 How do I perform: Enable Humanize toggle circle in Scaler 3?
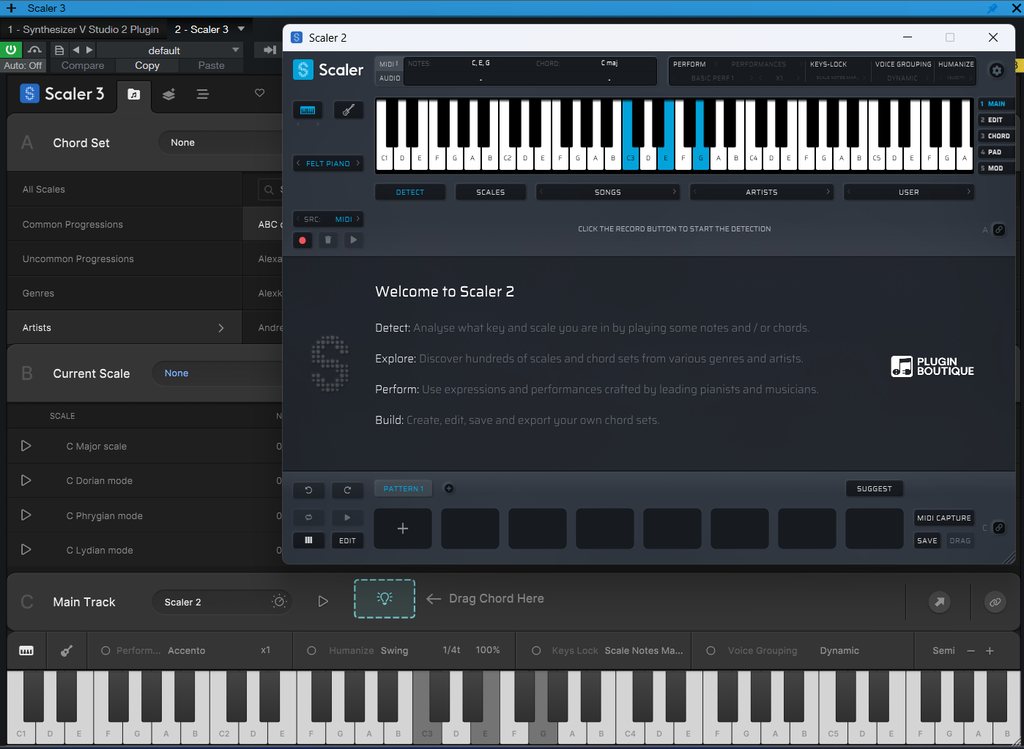click(x=312, y=651)
